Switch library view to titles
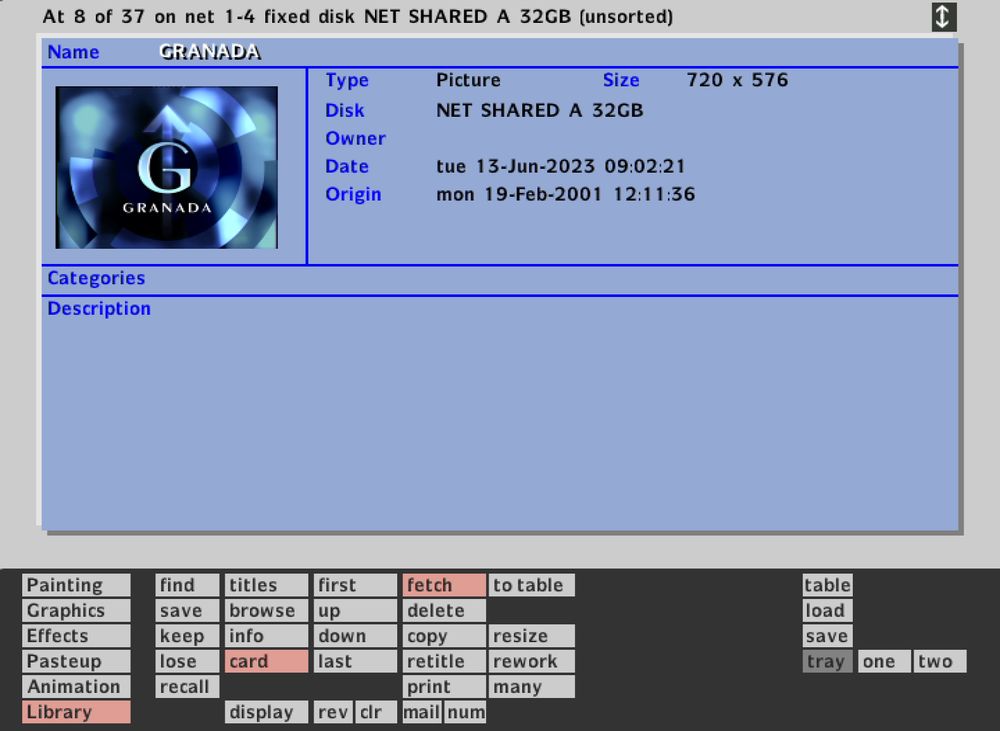 coord(266,585)
